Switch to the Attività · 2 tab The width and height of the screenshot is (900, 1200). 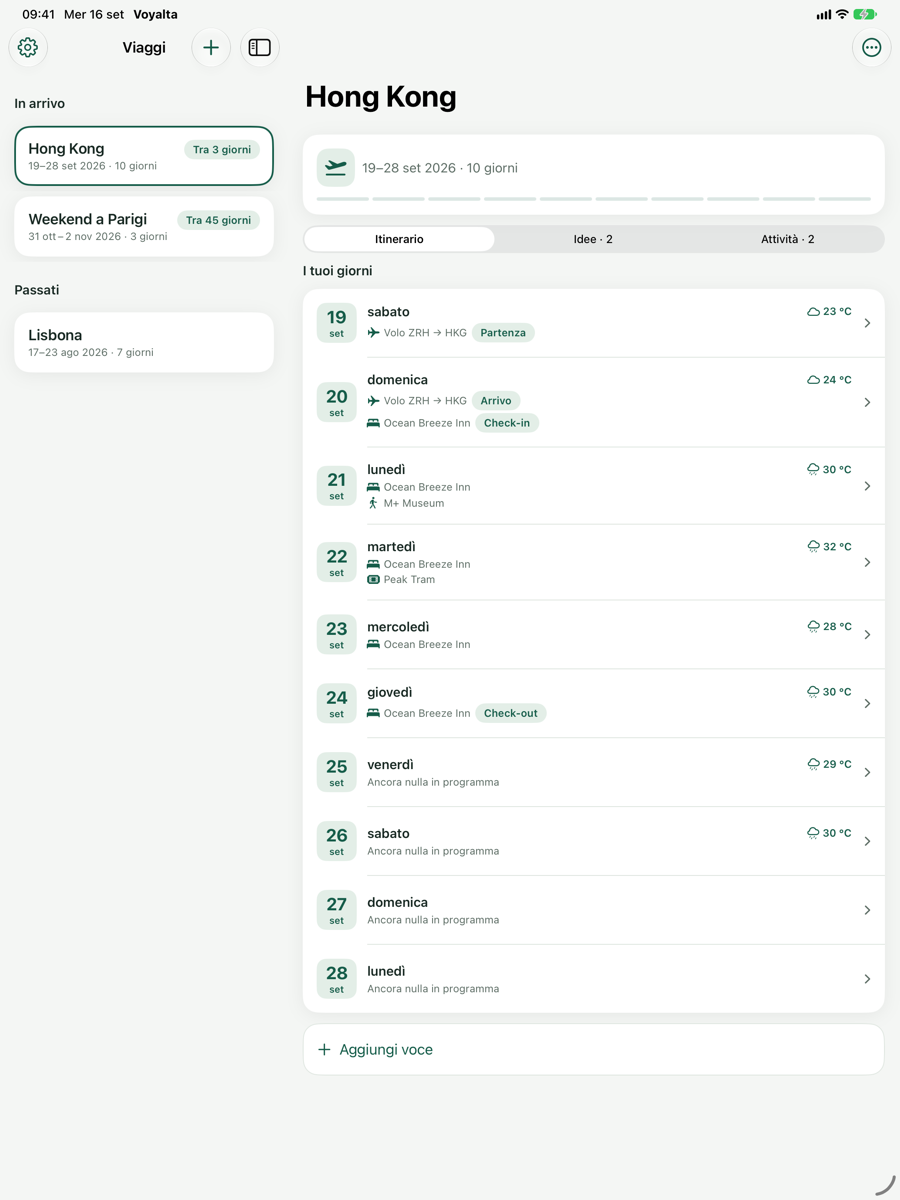(787, 239)
